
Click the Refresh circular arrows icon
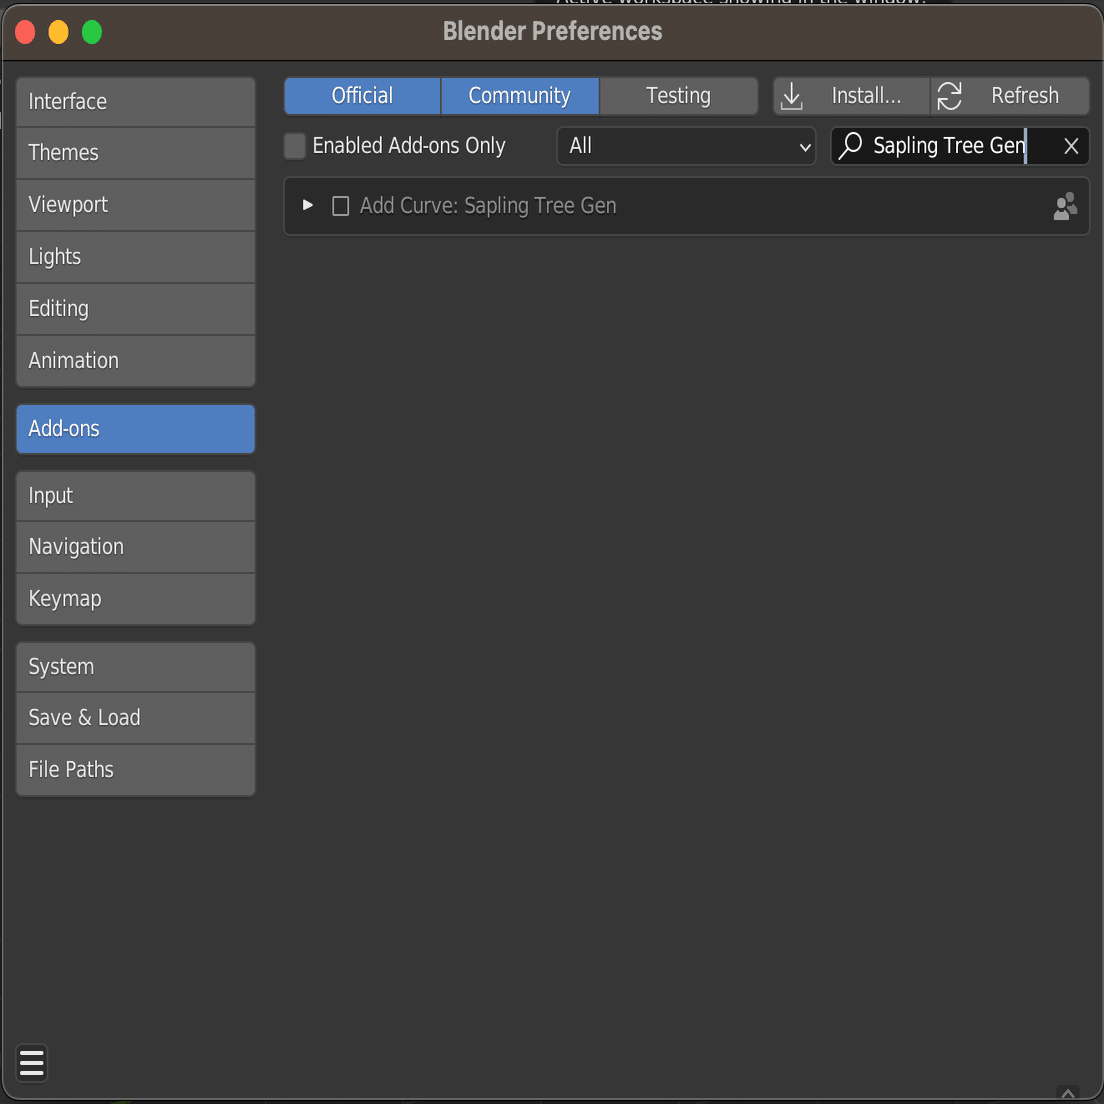pos(949,96)
